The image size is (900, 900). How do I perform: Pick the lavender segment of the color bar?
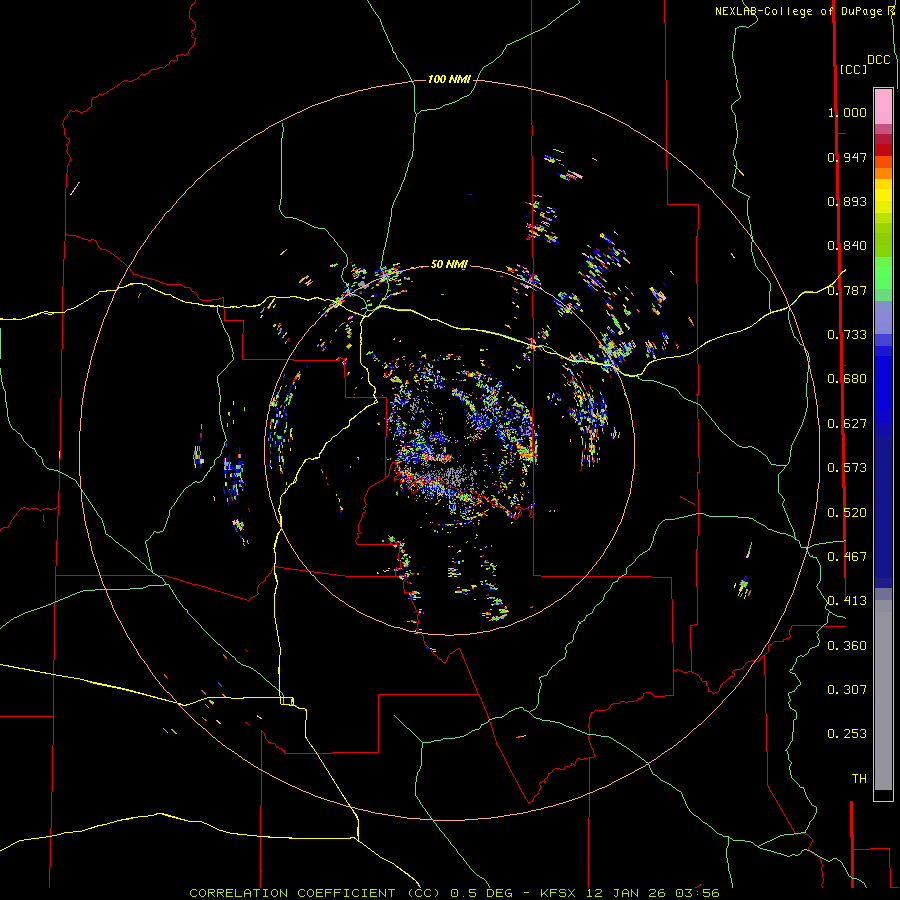point(883,317)
